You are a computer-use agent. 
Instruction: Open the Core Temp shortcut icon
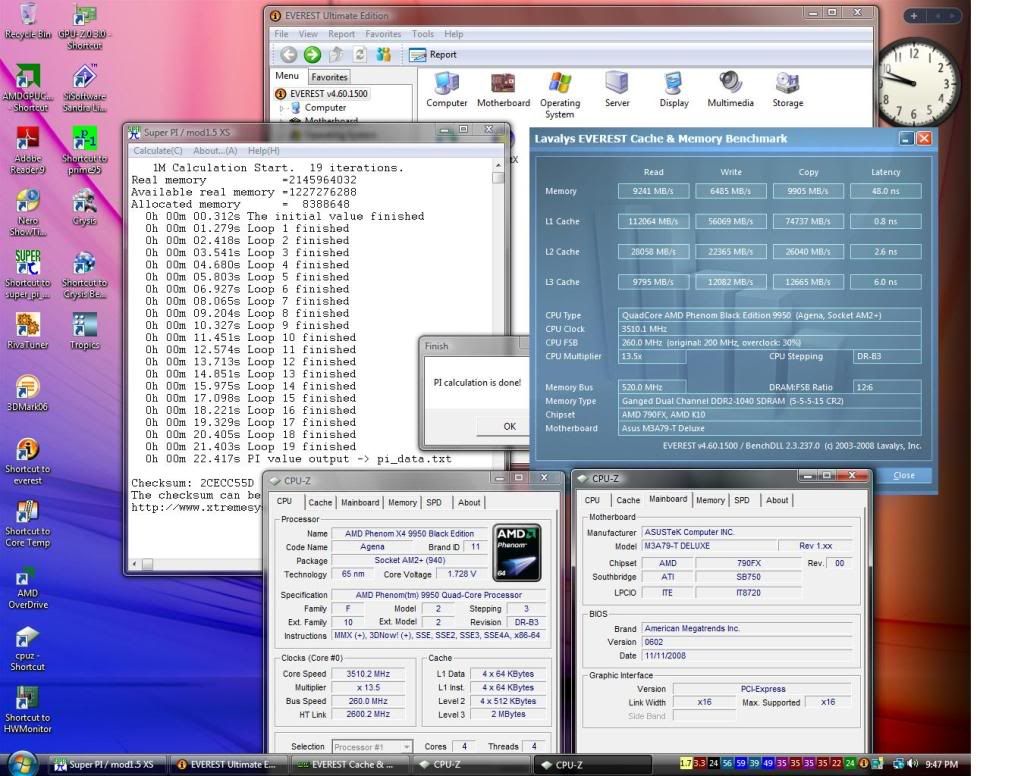click(27, 524)
